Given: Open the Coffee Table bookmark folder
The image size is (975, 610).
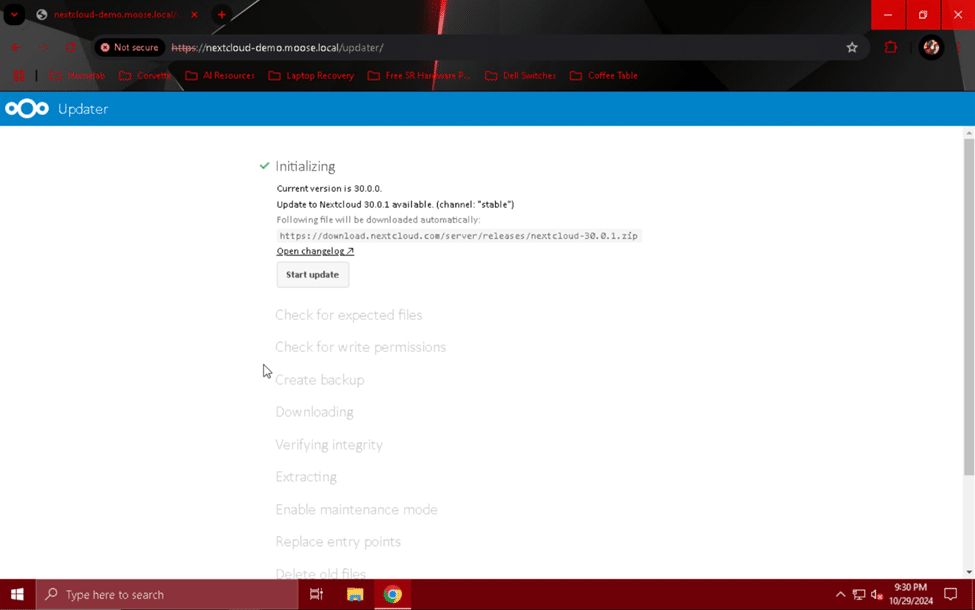Looking at the screenshot, I should (604, 75).
